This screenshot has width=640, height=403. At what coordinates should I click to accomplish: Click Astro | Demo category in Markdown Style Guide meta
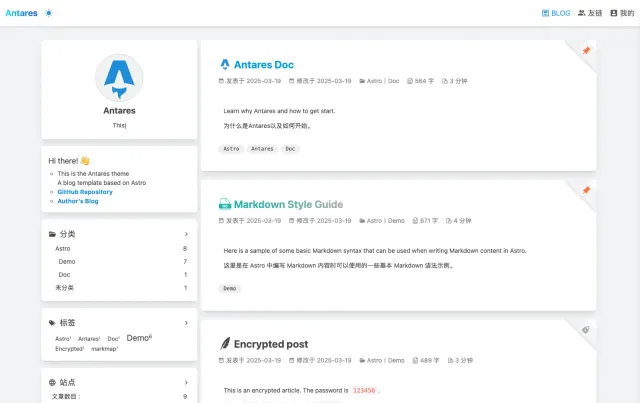pyautogui.click(x=386, y=220)
